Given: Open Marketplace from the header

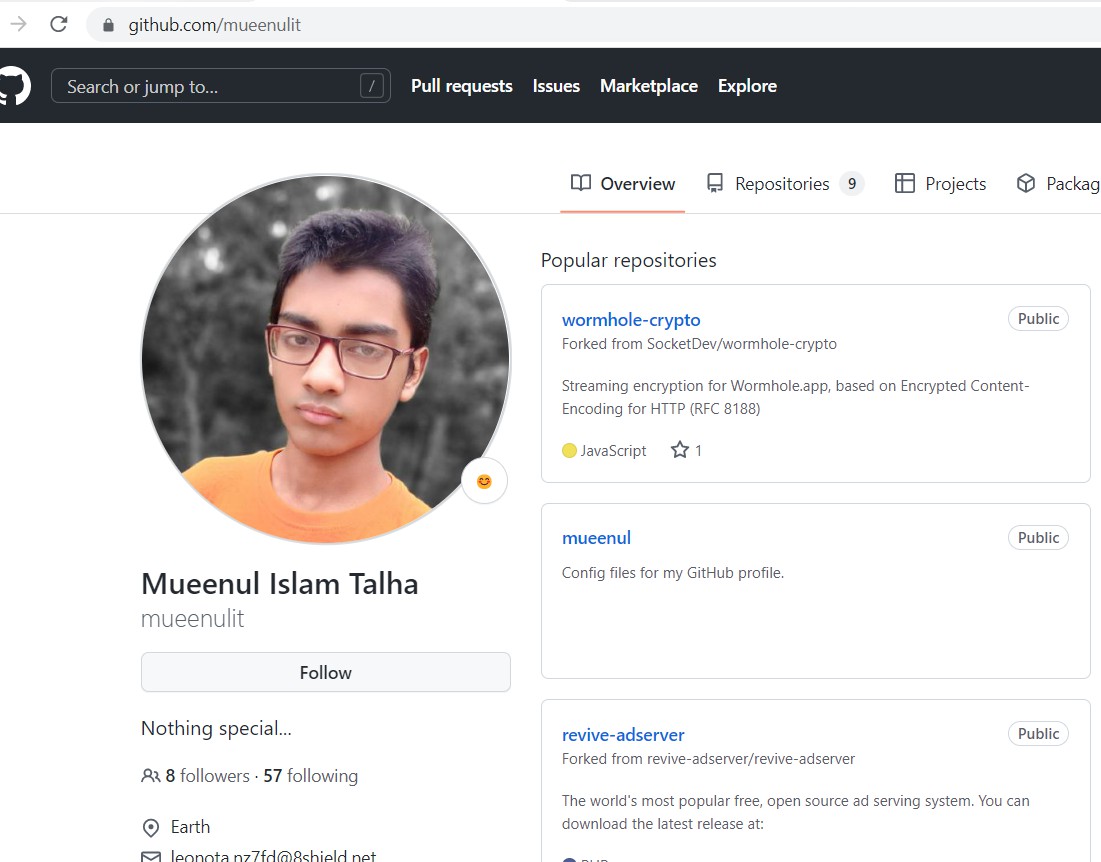Looking at the screenshot, I should pyautogui.click(x=648, y=86).
